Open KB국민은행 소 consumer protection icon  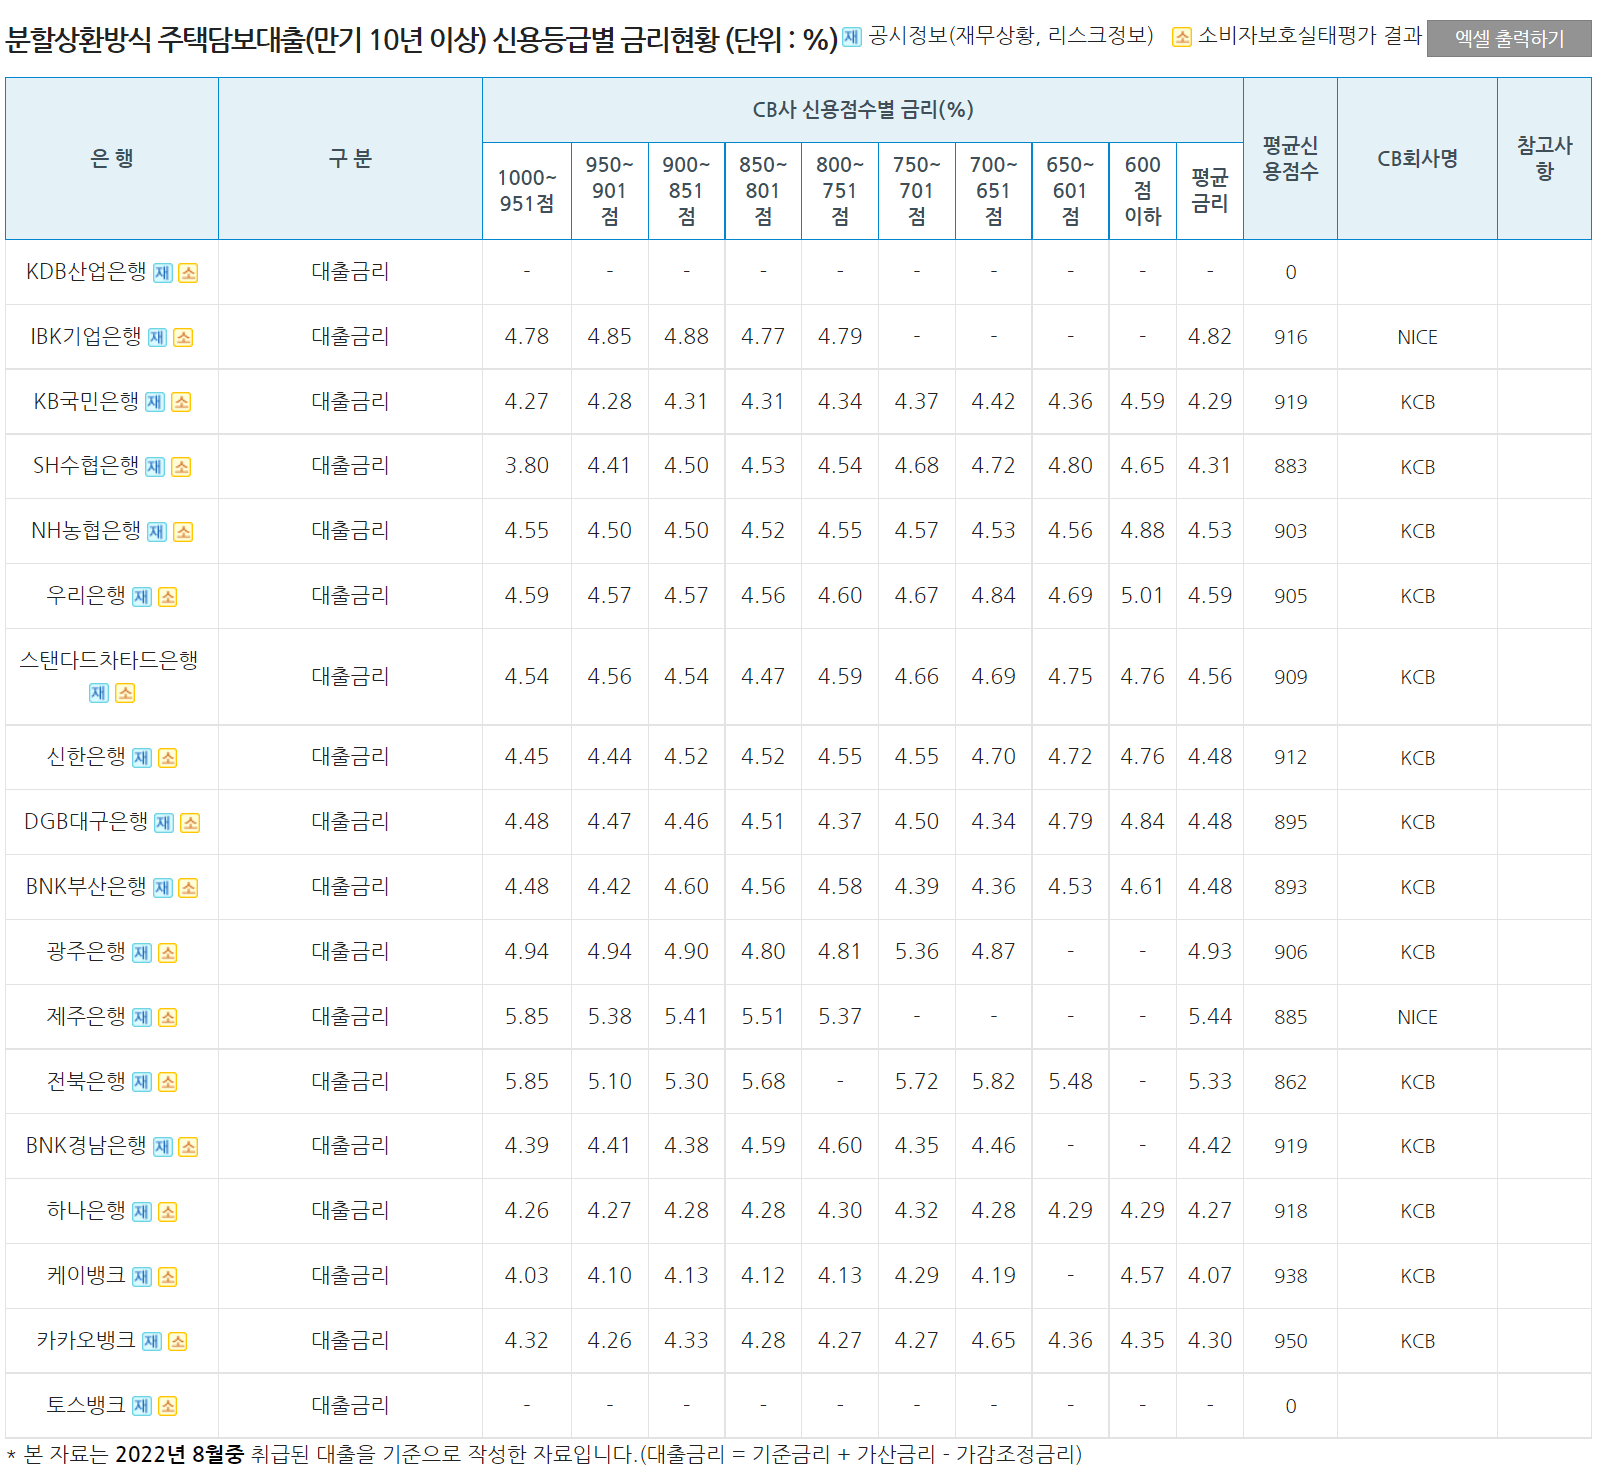[181, 402]
